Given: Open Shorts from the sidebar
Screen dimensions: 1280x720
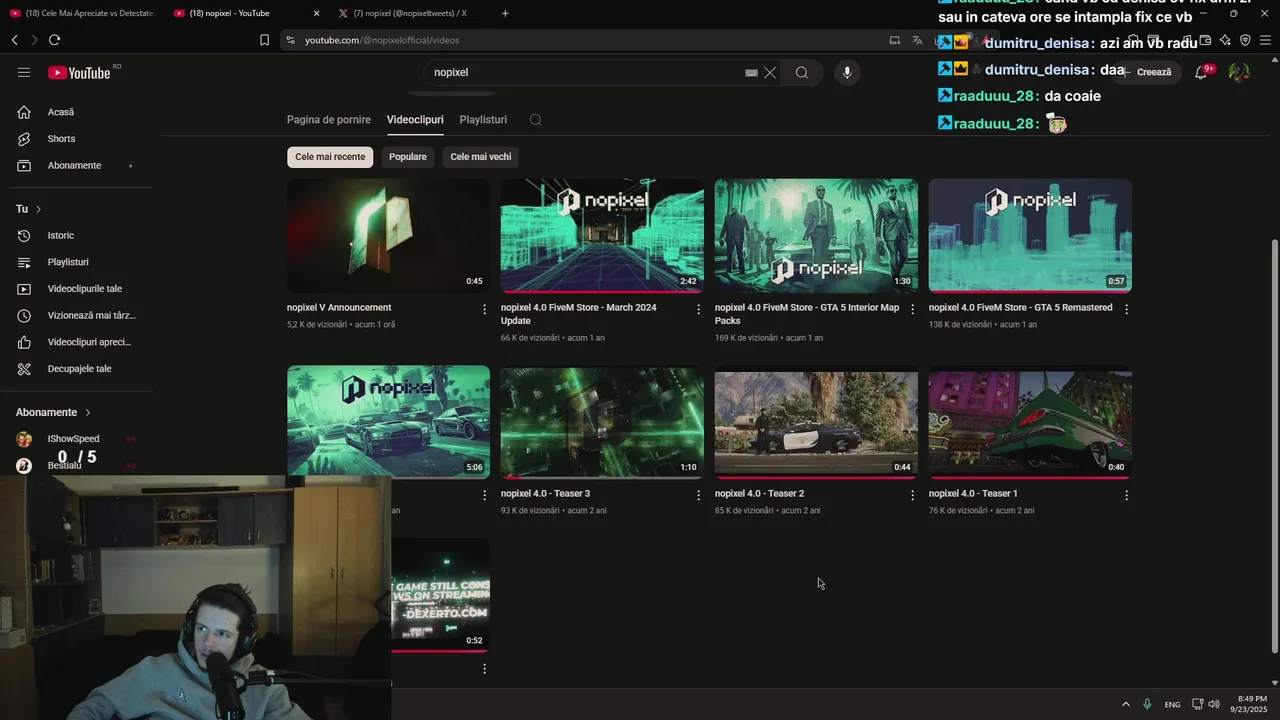Looking at the screenshot, I should tap(80, 139).
